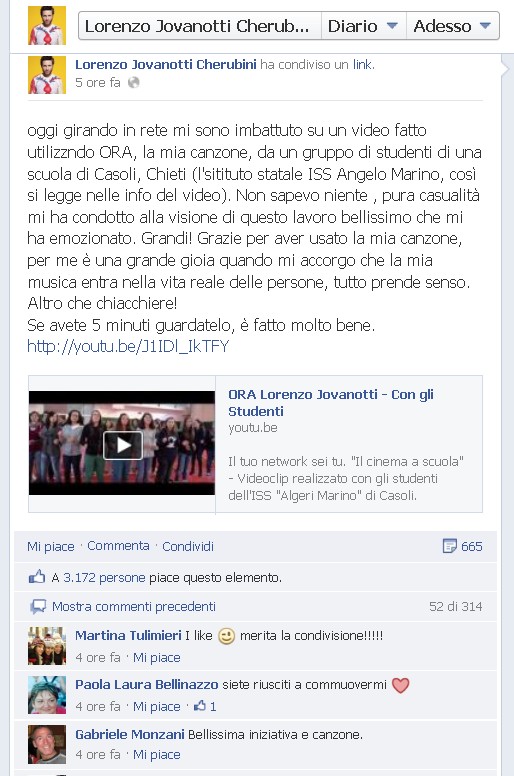This screenshot has height=776, width=514.
Task: Open ORA Lorenzo Jovanotti - Con gli Studenti title
Action: tap(330, 403)
